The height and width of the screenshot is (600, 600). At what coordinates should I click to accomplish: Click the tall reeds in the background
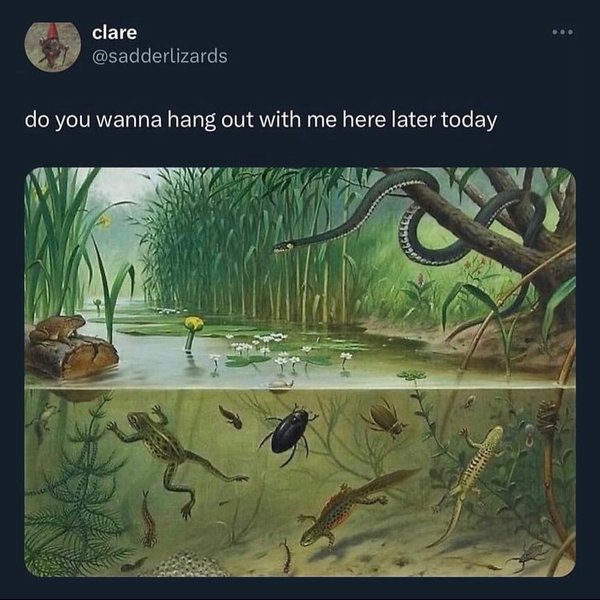pyautogui.click(x=245, y=245)
